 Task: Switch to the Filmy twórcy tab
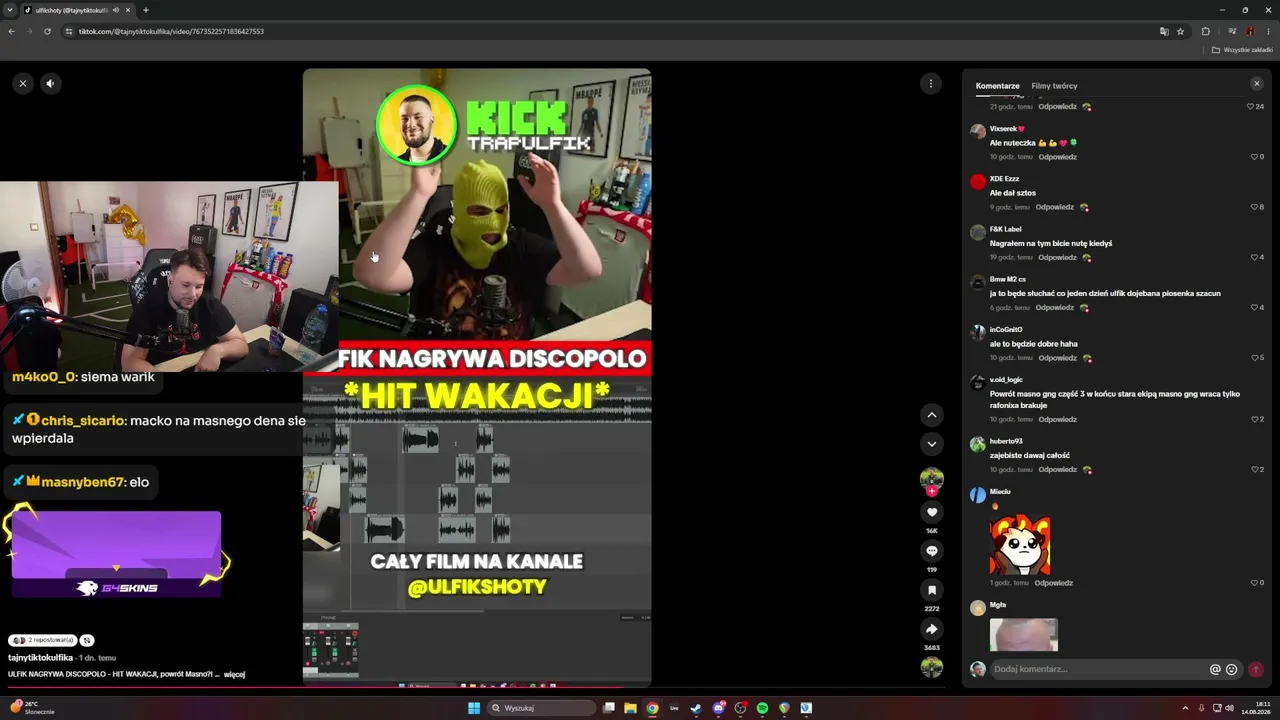[x=1054, y=86]
